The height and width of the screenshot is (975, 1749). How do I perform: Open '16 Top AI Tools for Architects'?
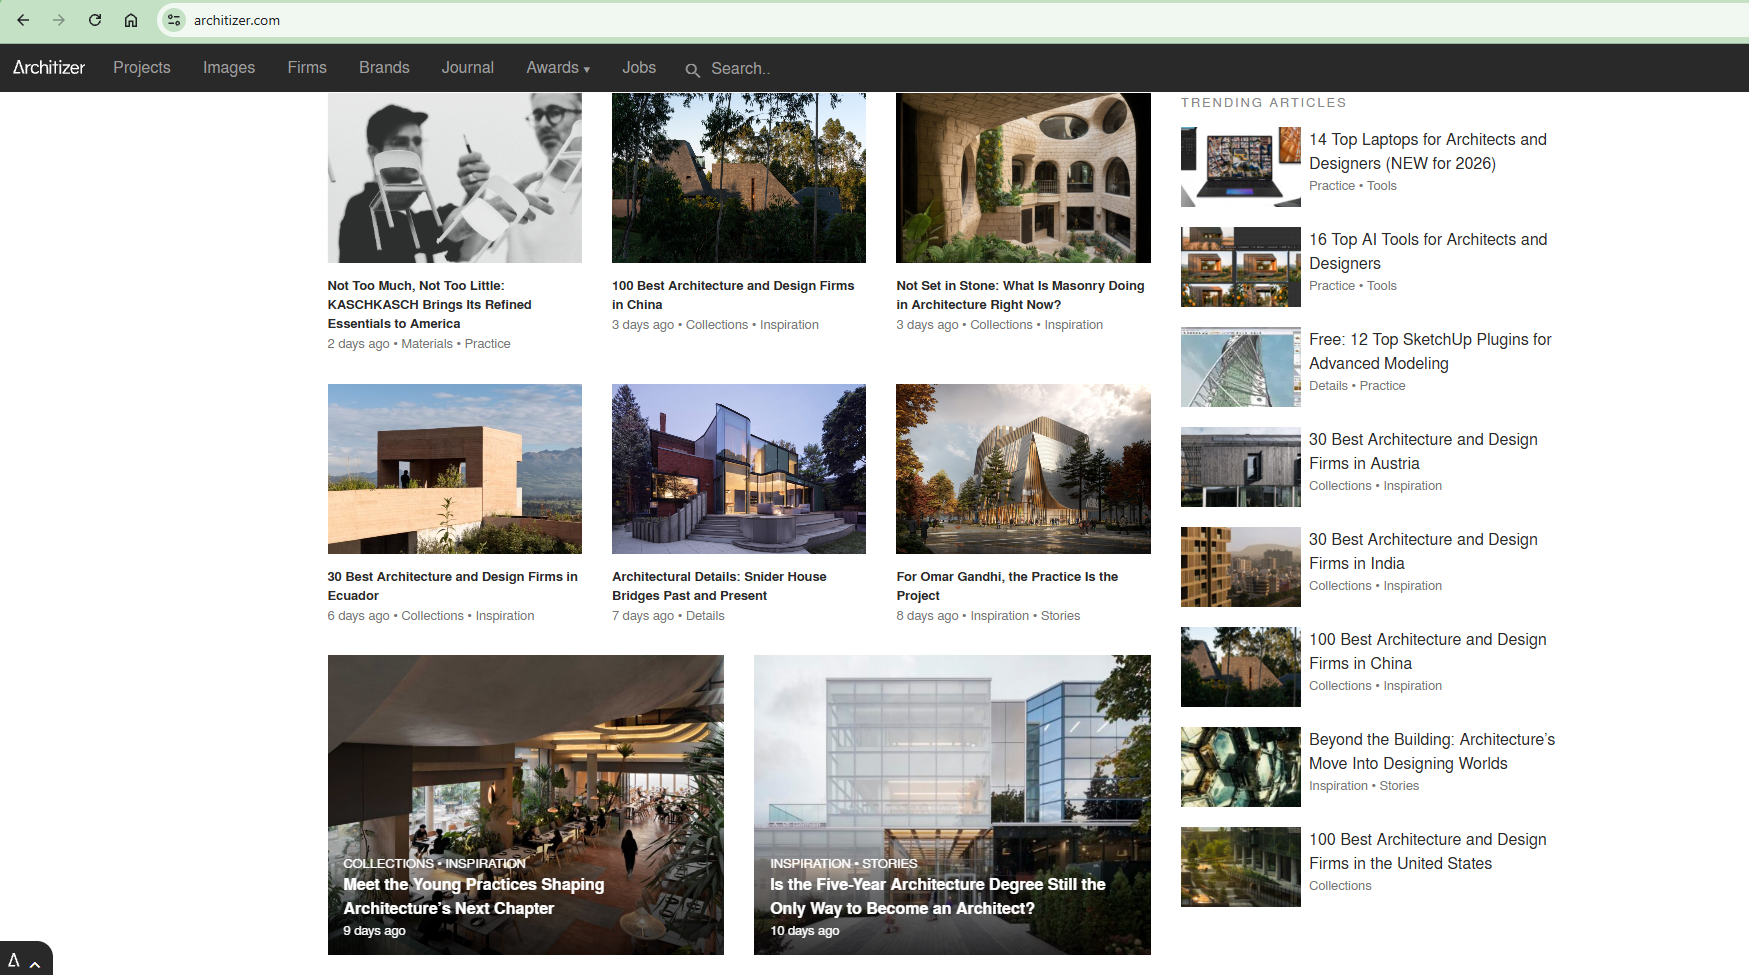pos(1428,252)
